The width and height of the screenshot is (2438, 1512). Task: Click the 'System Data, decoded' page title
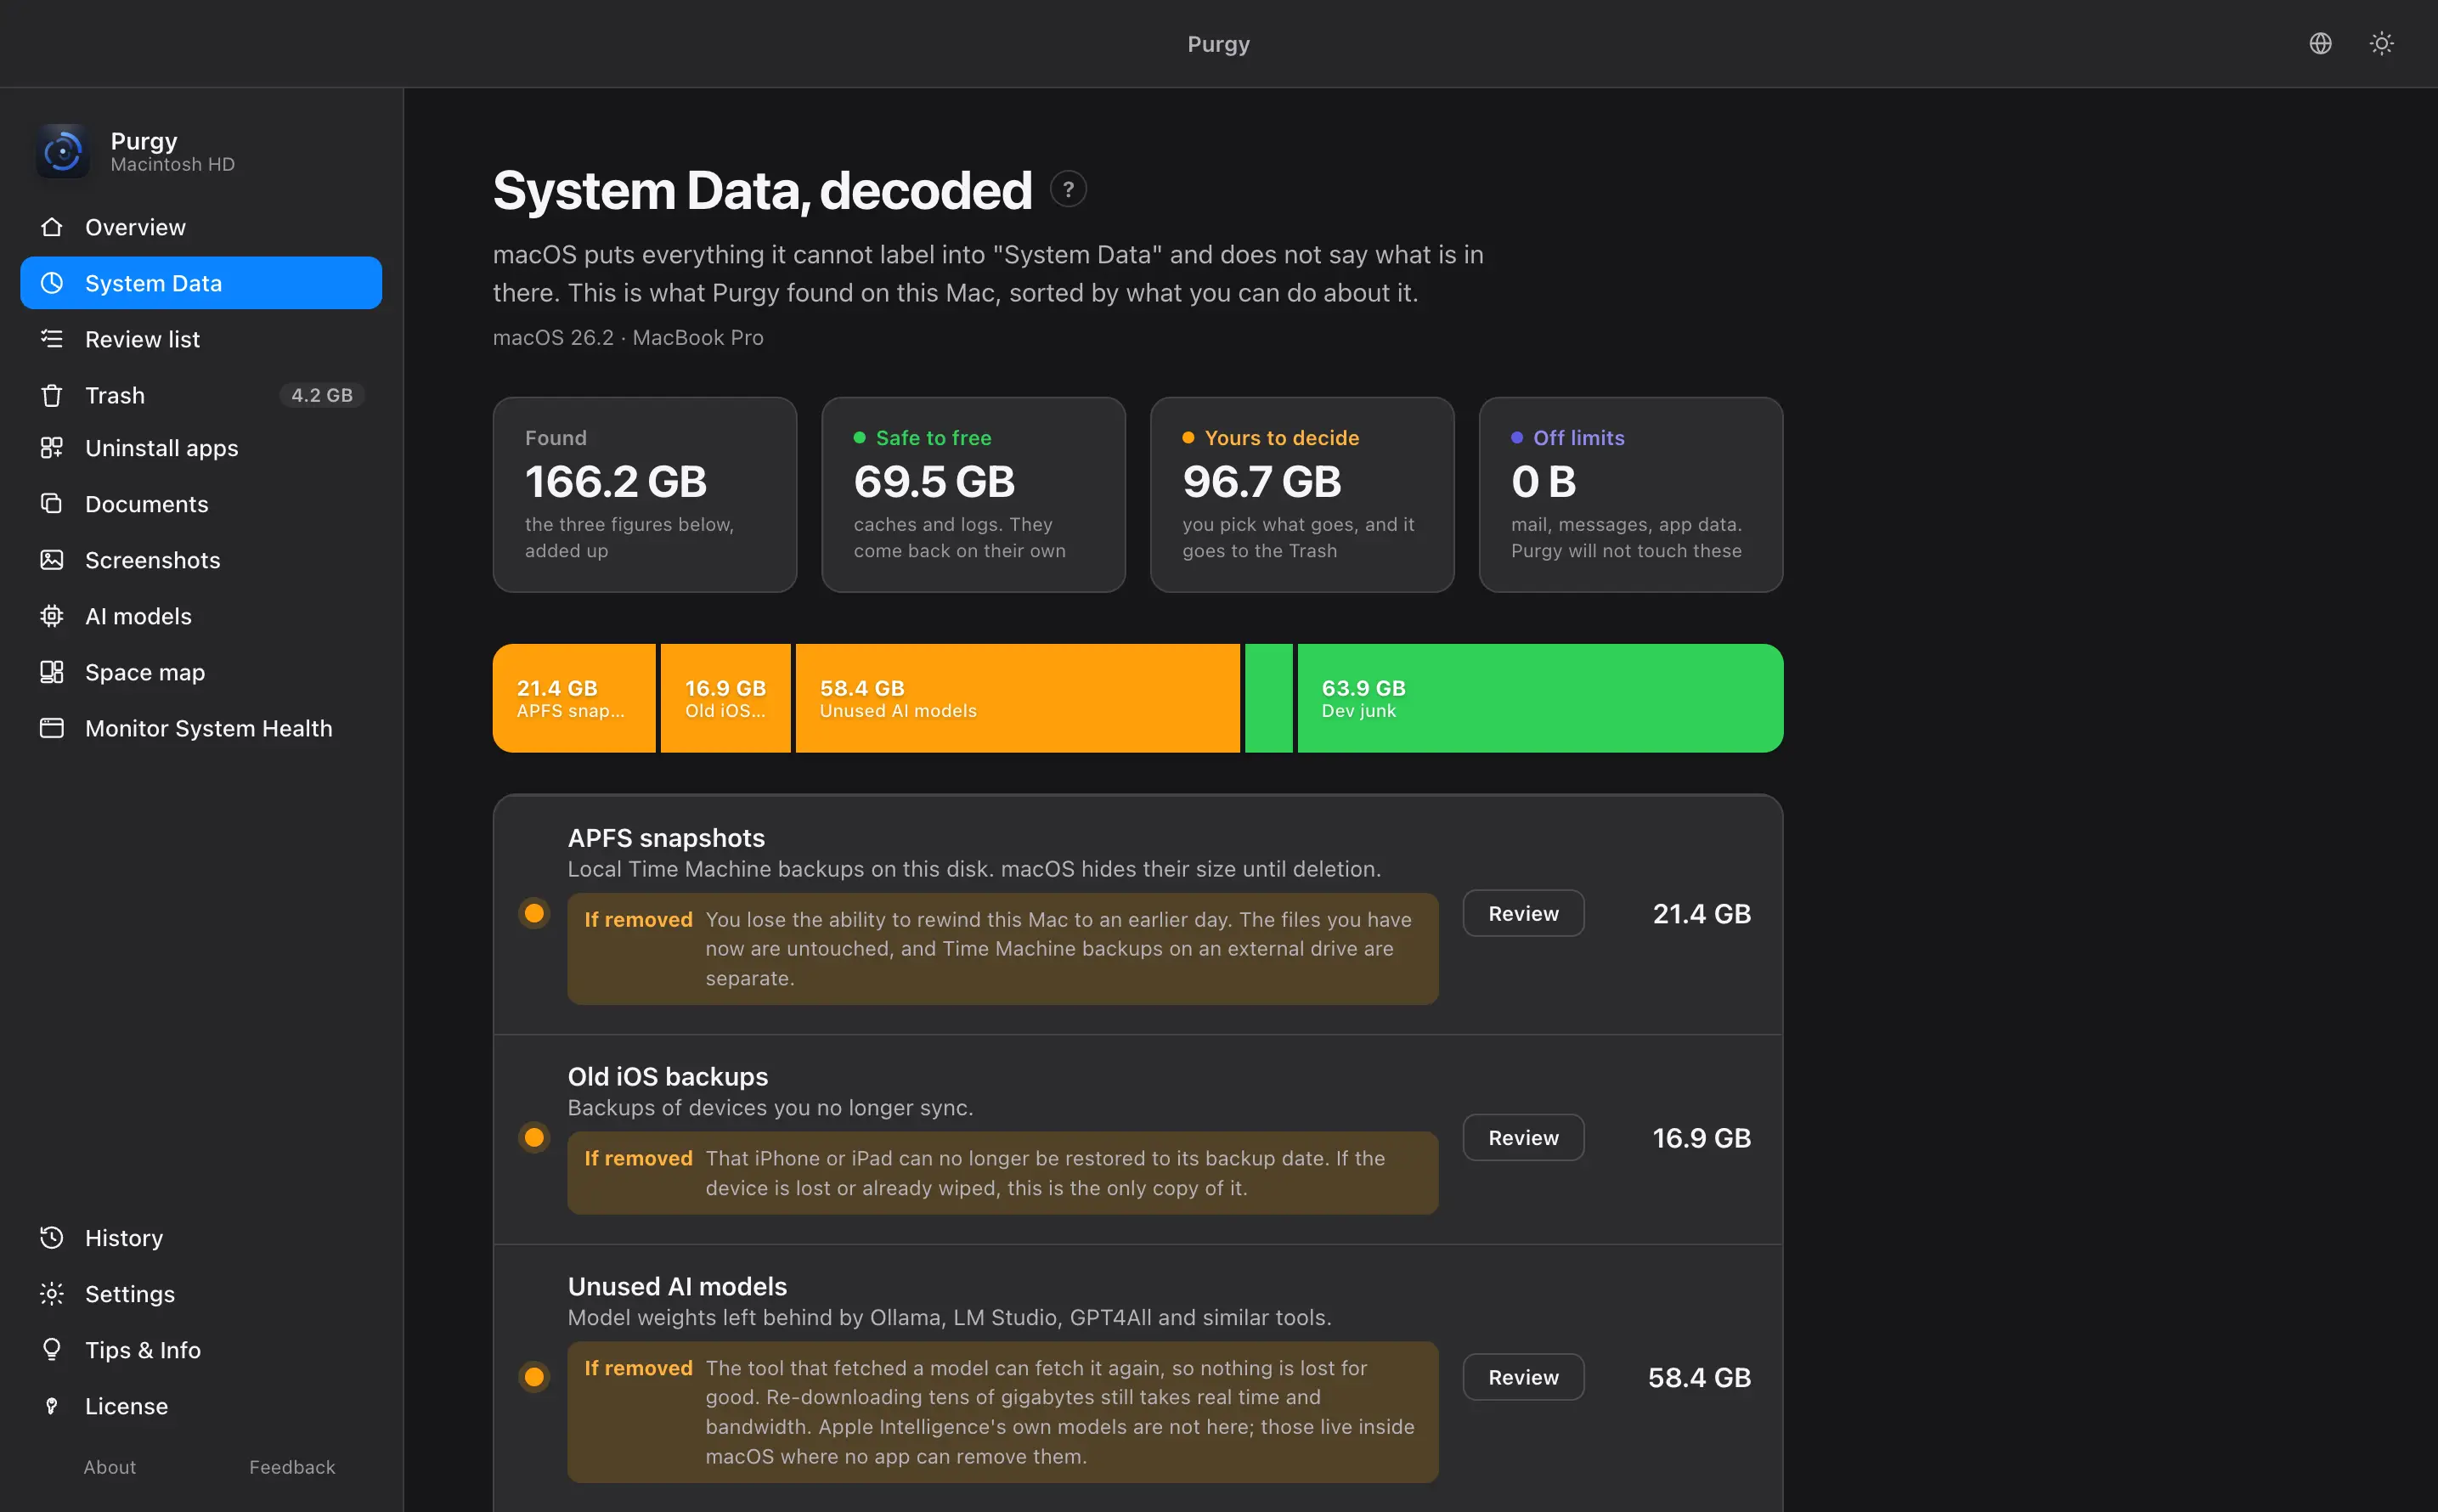click(x=762, y=191)
